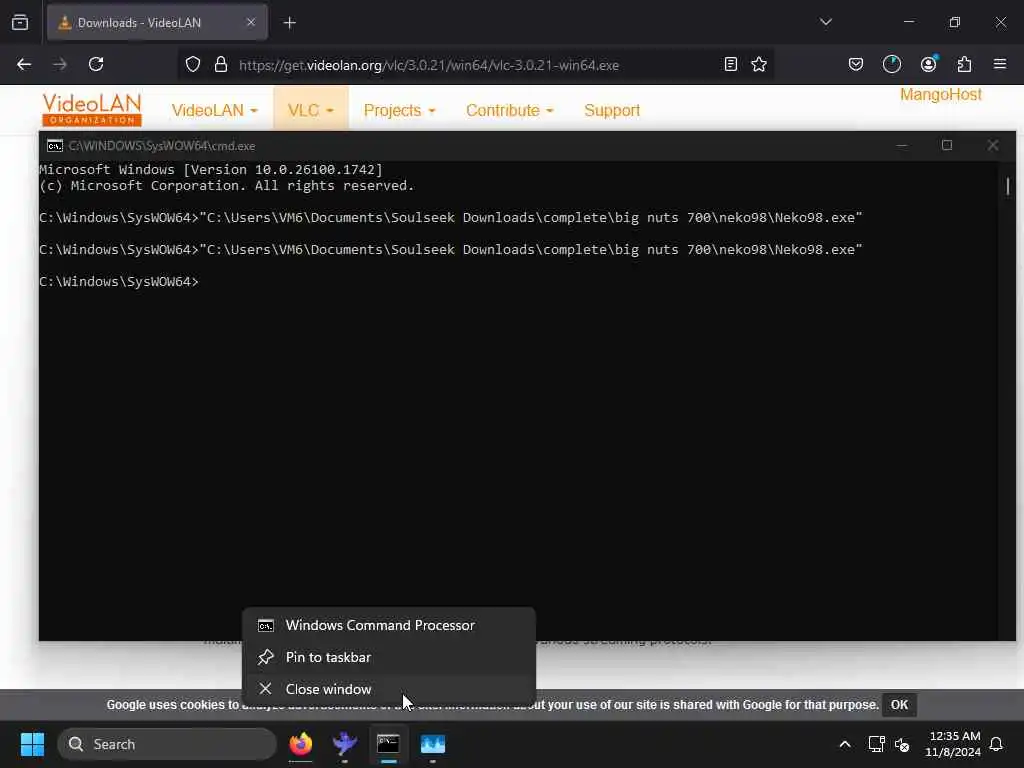Open Firefox account icon
Viewport: 1024px width, 768px height.
coord(929,64)
